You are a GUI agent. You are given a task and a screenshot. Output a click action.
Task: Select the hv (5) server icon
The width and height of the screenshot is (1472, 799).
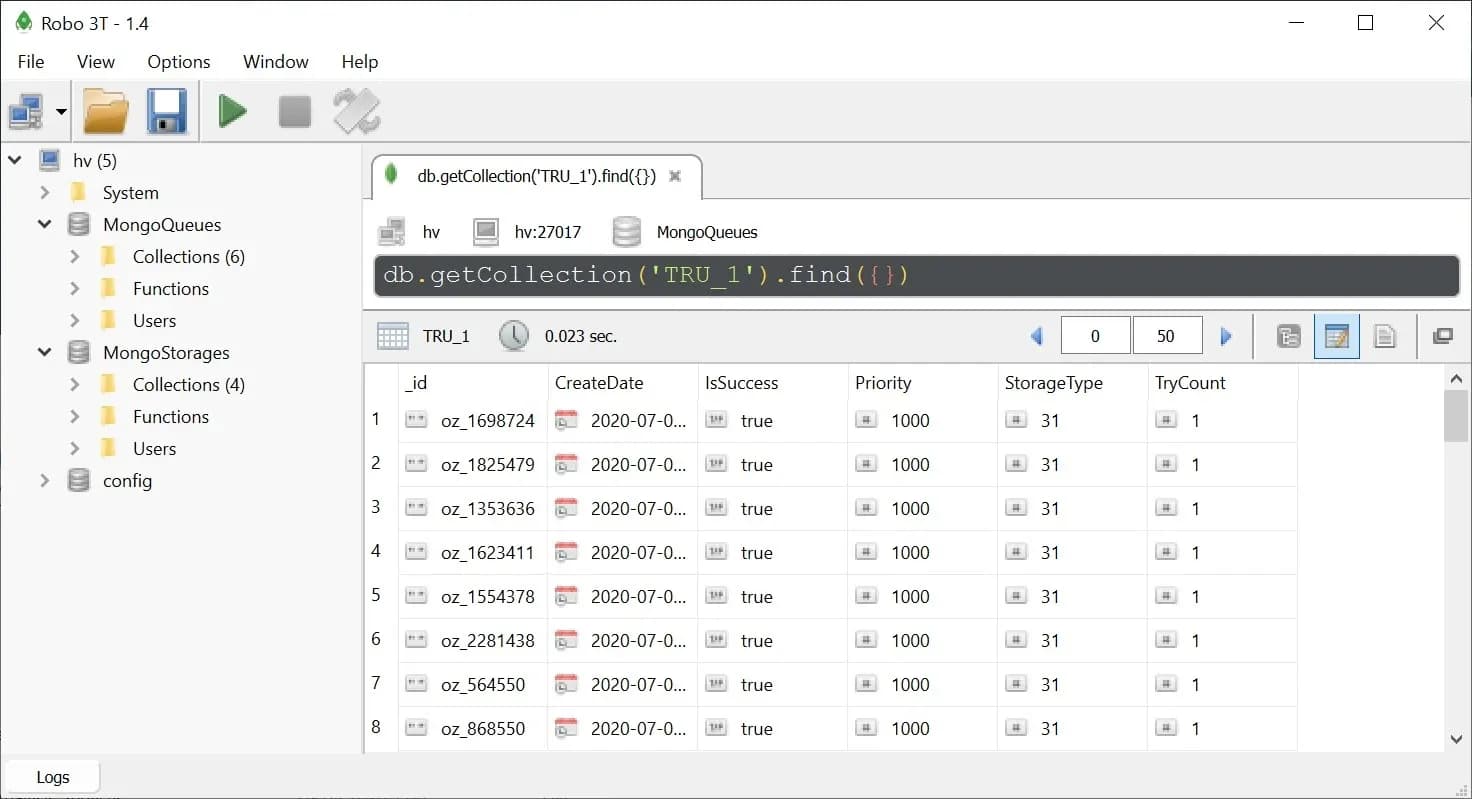click(49, 160)
